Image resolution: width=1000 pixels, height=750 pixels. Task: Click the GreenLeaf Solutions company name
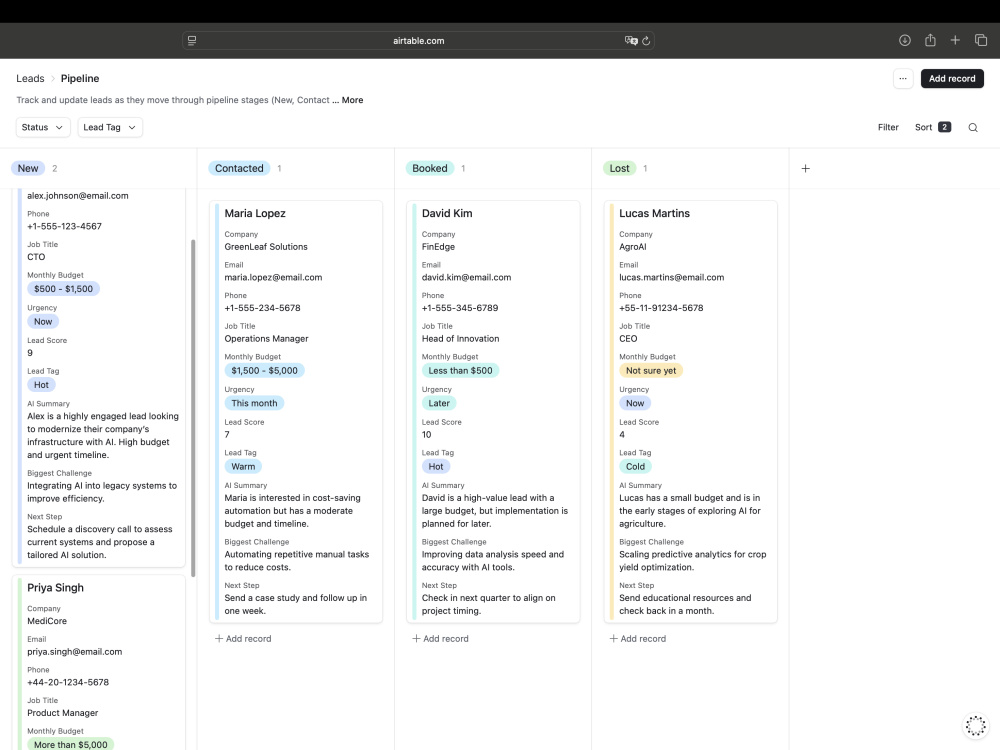[266, 247]
